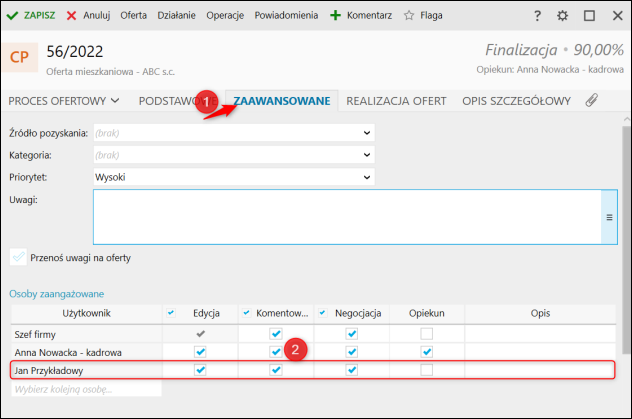Open the Działanie menu
The image size is (632, 419).
[177, 15]
